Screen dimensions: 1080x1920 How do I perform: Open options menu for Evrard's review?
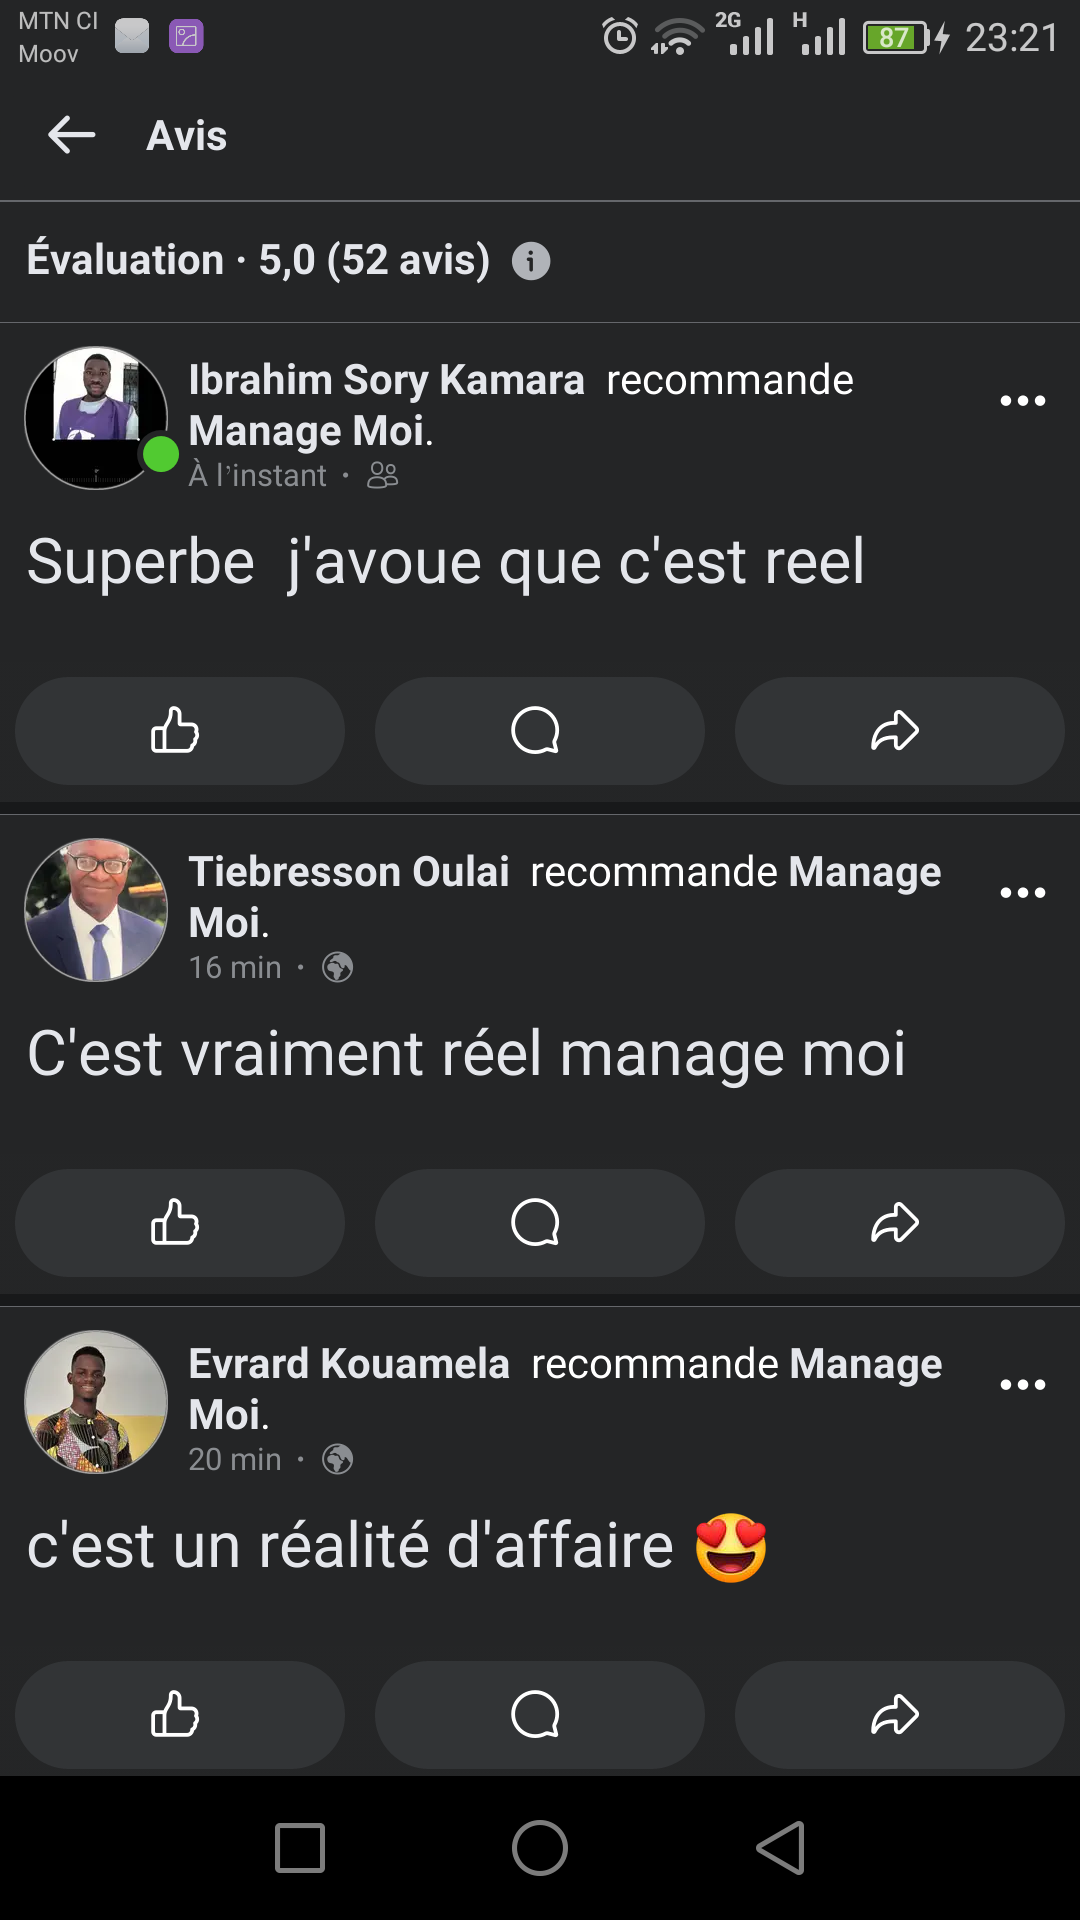[x=1022, y=1385]
